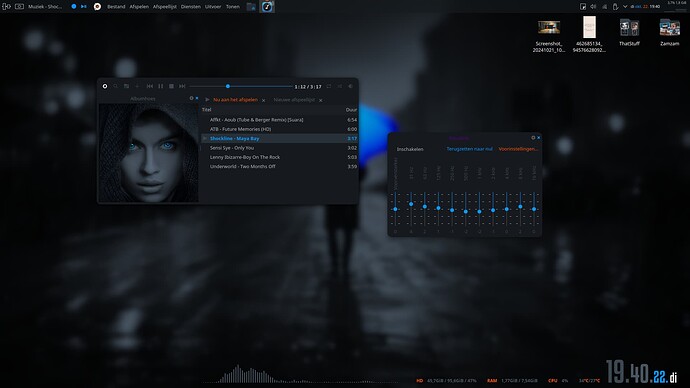Select 'ATB - Future Memories (HD)' track
The image size is (690, 388).
pyautogui.click(x=279, y=129)
